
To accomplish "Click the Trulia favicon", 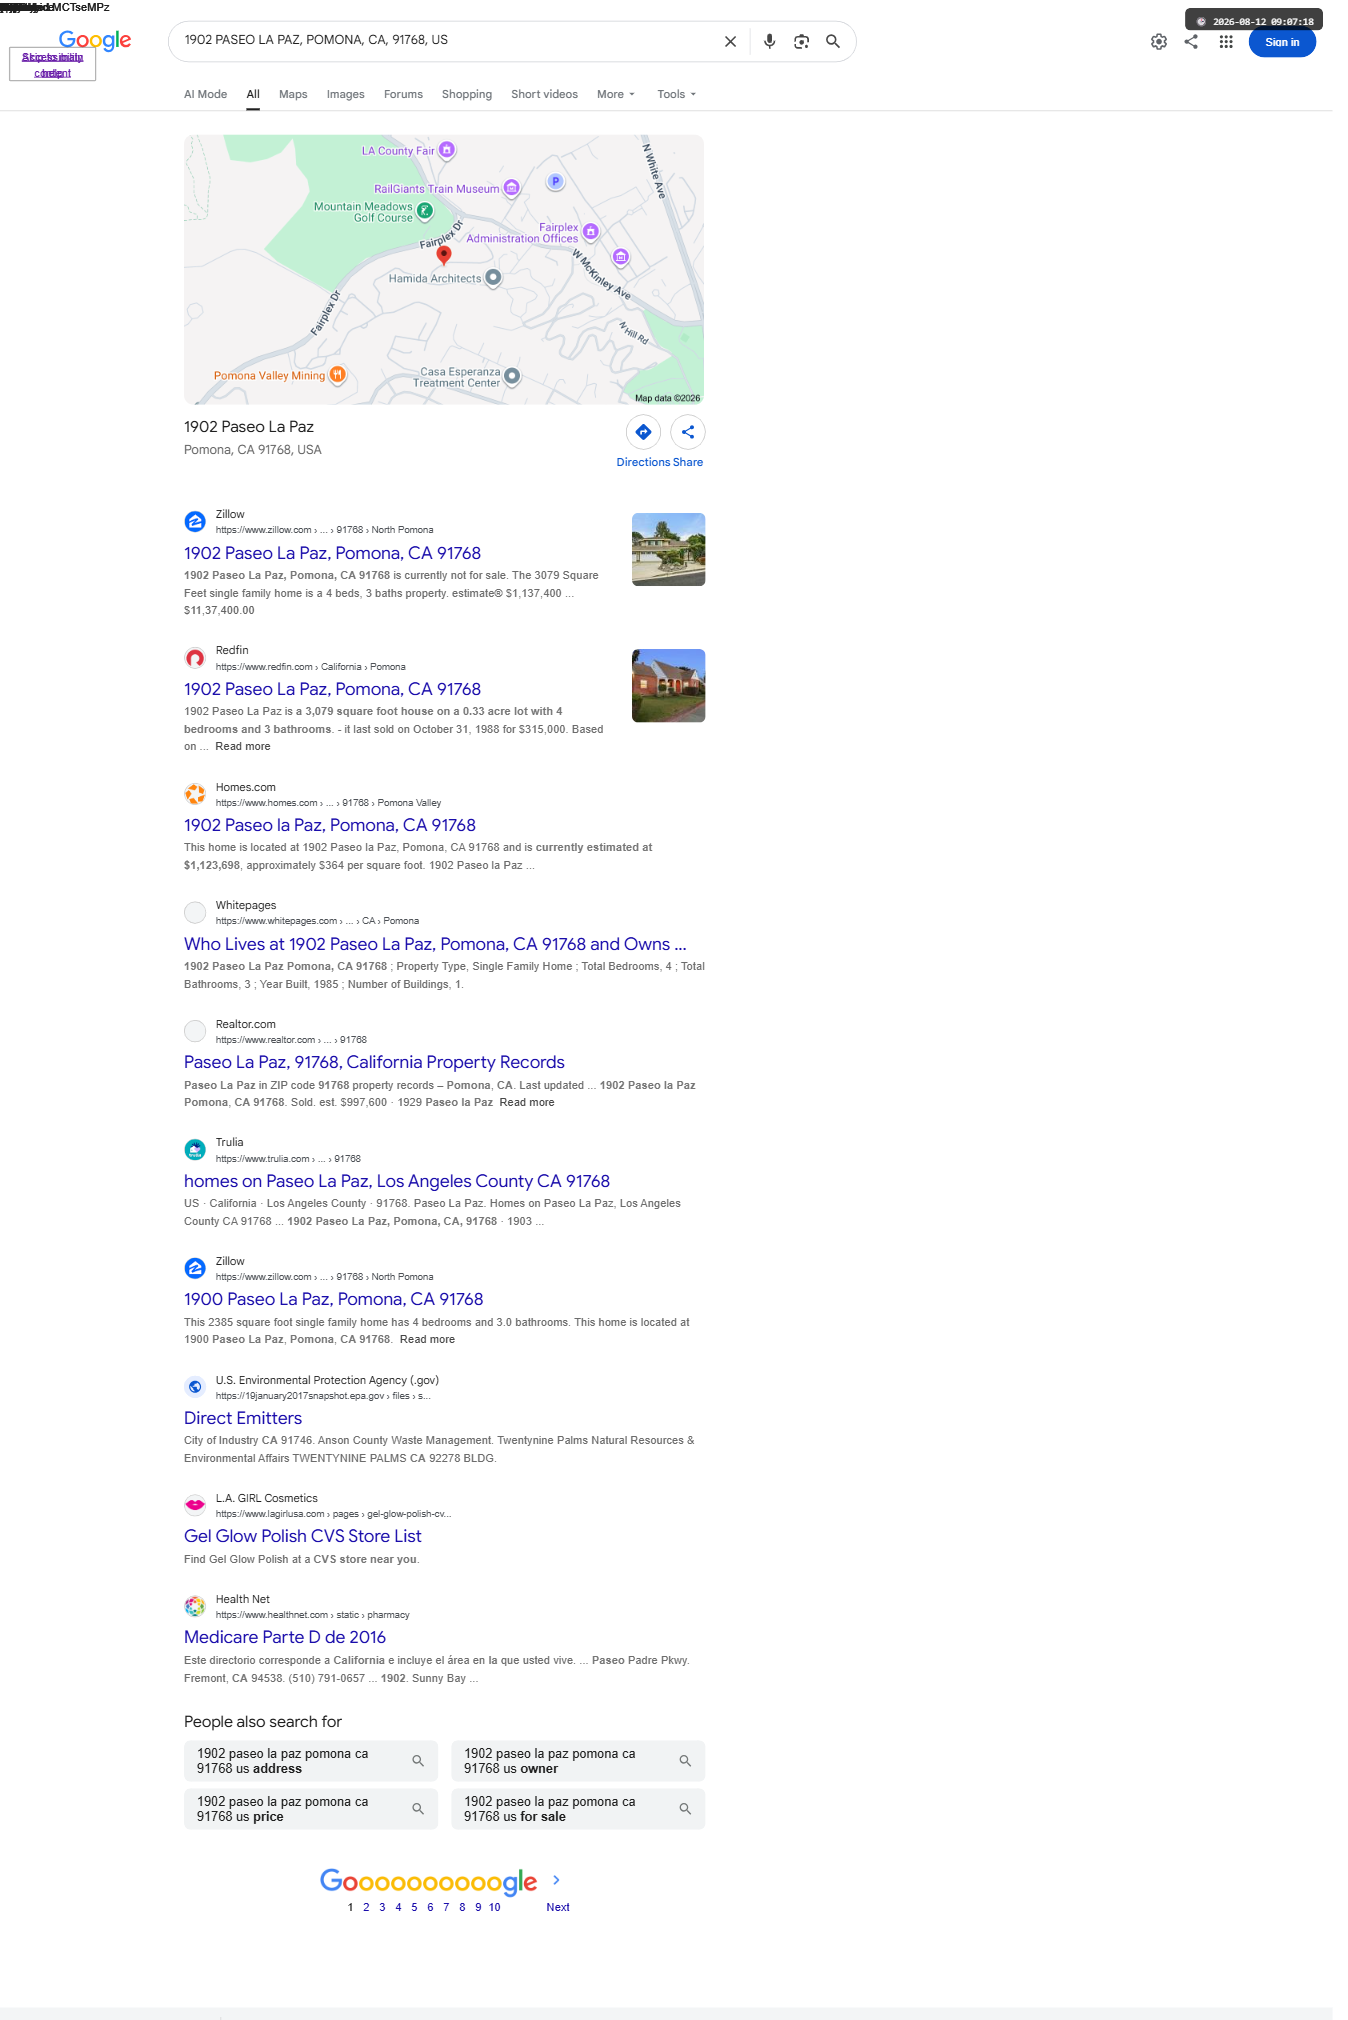I will click(x=195, y=1150).
